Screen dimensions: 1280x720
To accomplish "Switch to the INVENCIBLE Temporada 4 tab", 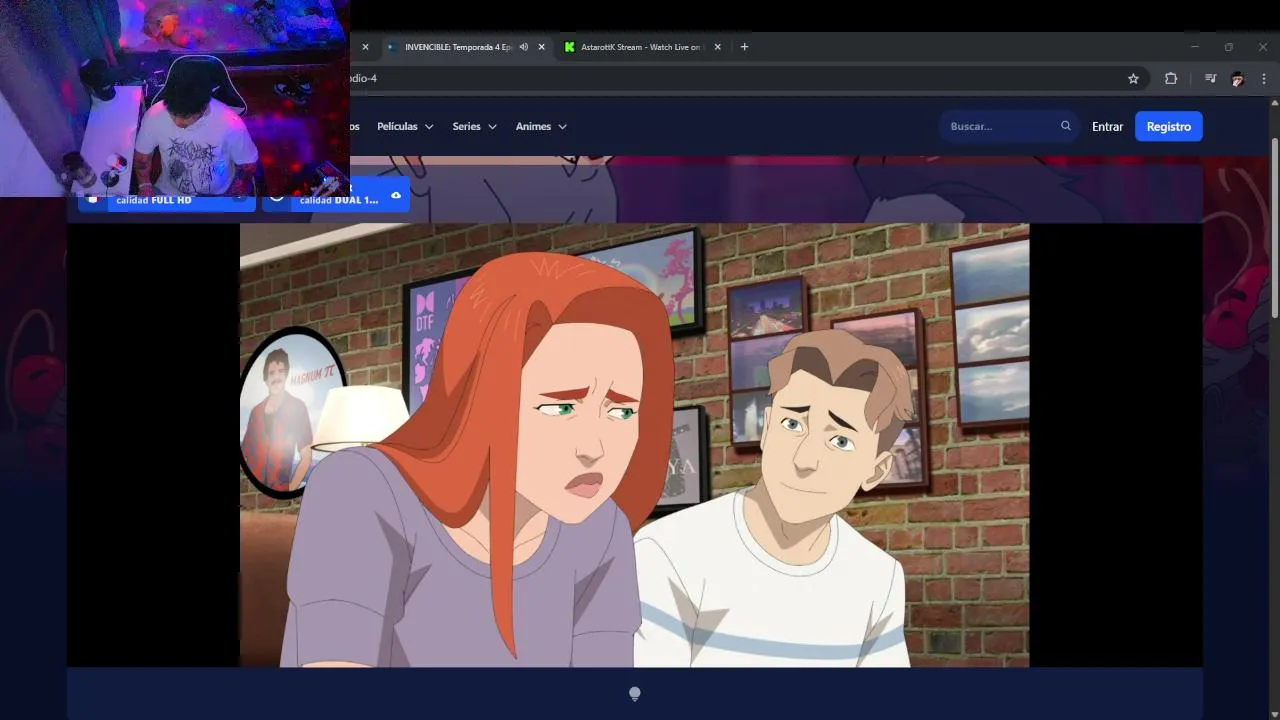I will click(458, 47).
